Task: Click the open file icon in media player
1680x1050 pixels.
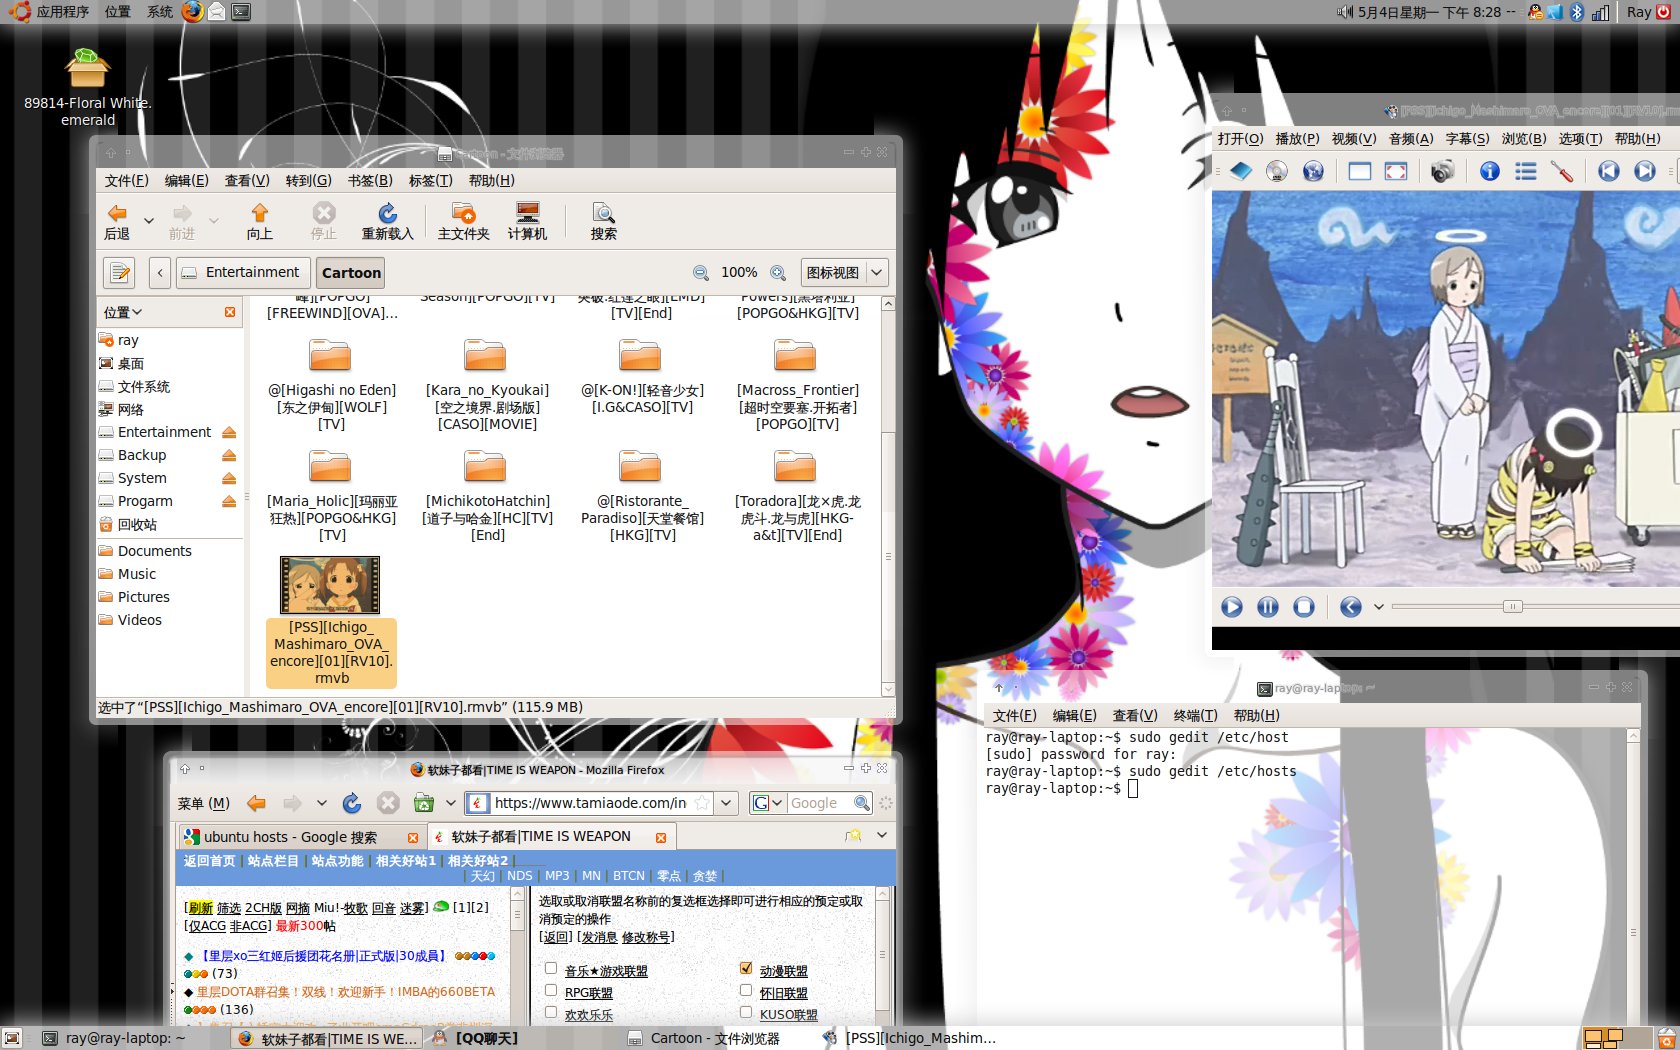Action: (1241, 171)
